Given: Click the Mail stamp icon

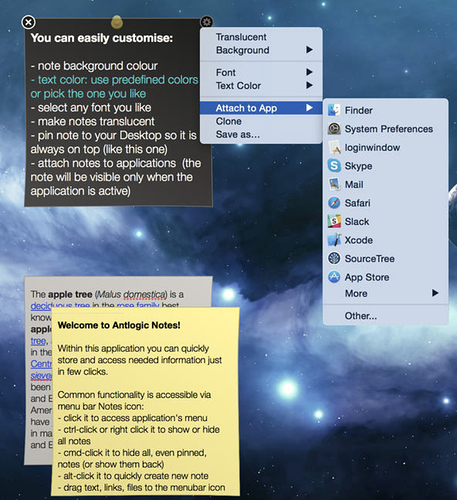Looking at the screenshot, I should tap(334, 184).
